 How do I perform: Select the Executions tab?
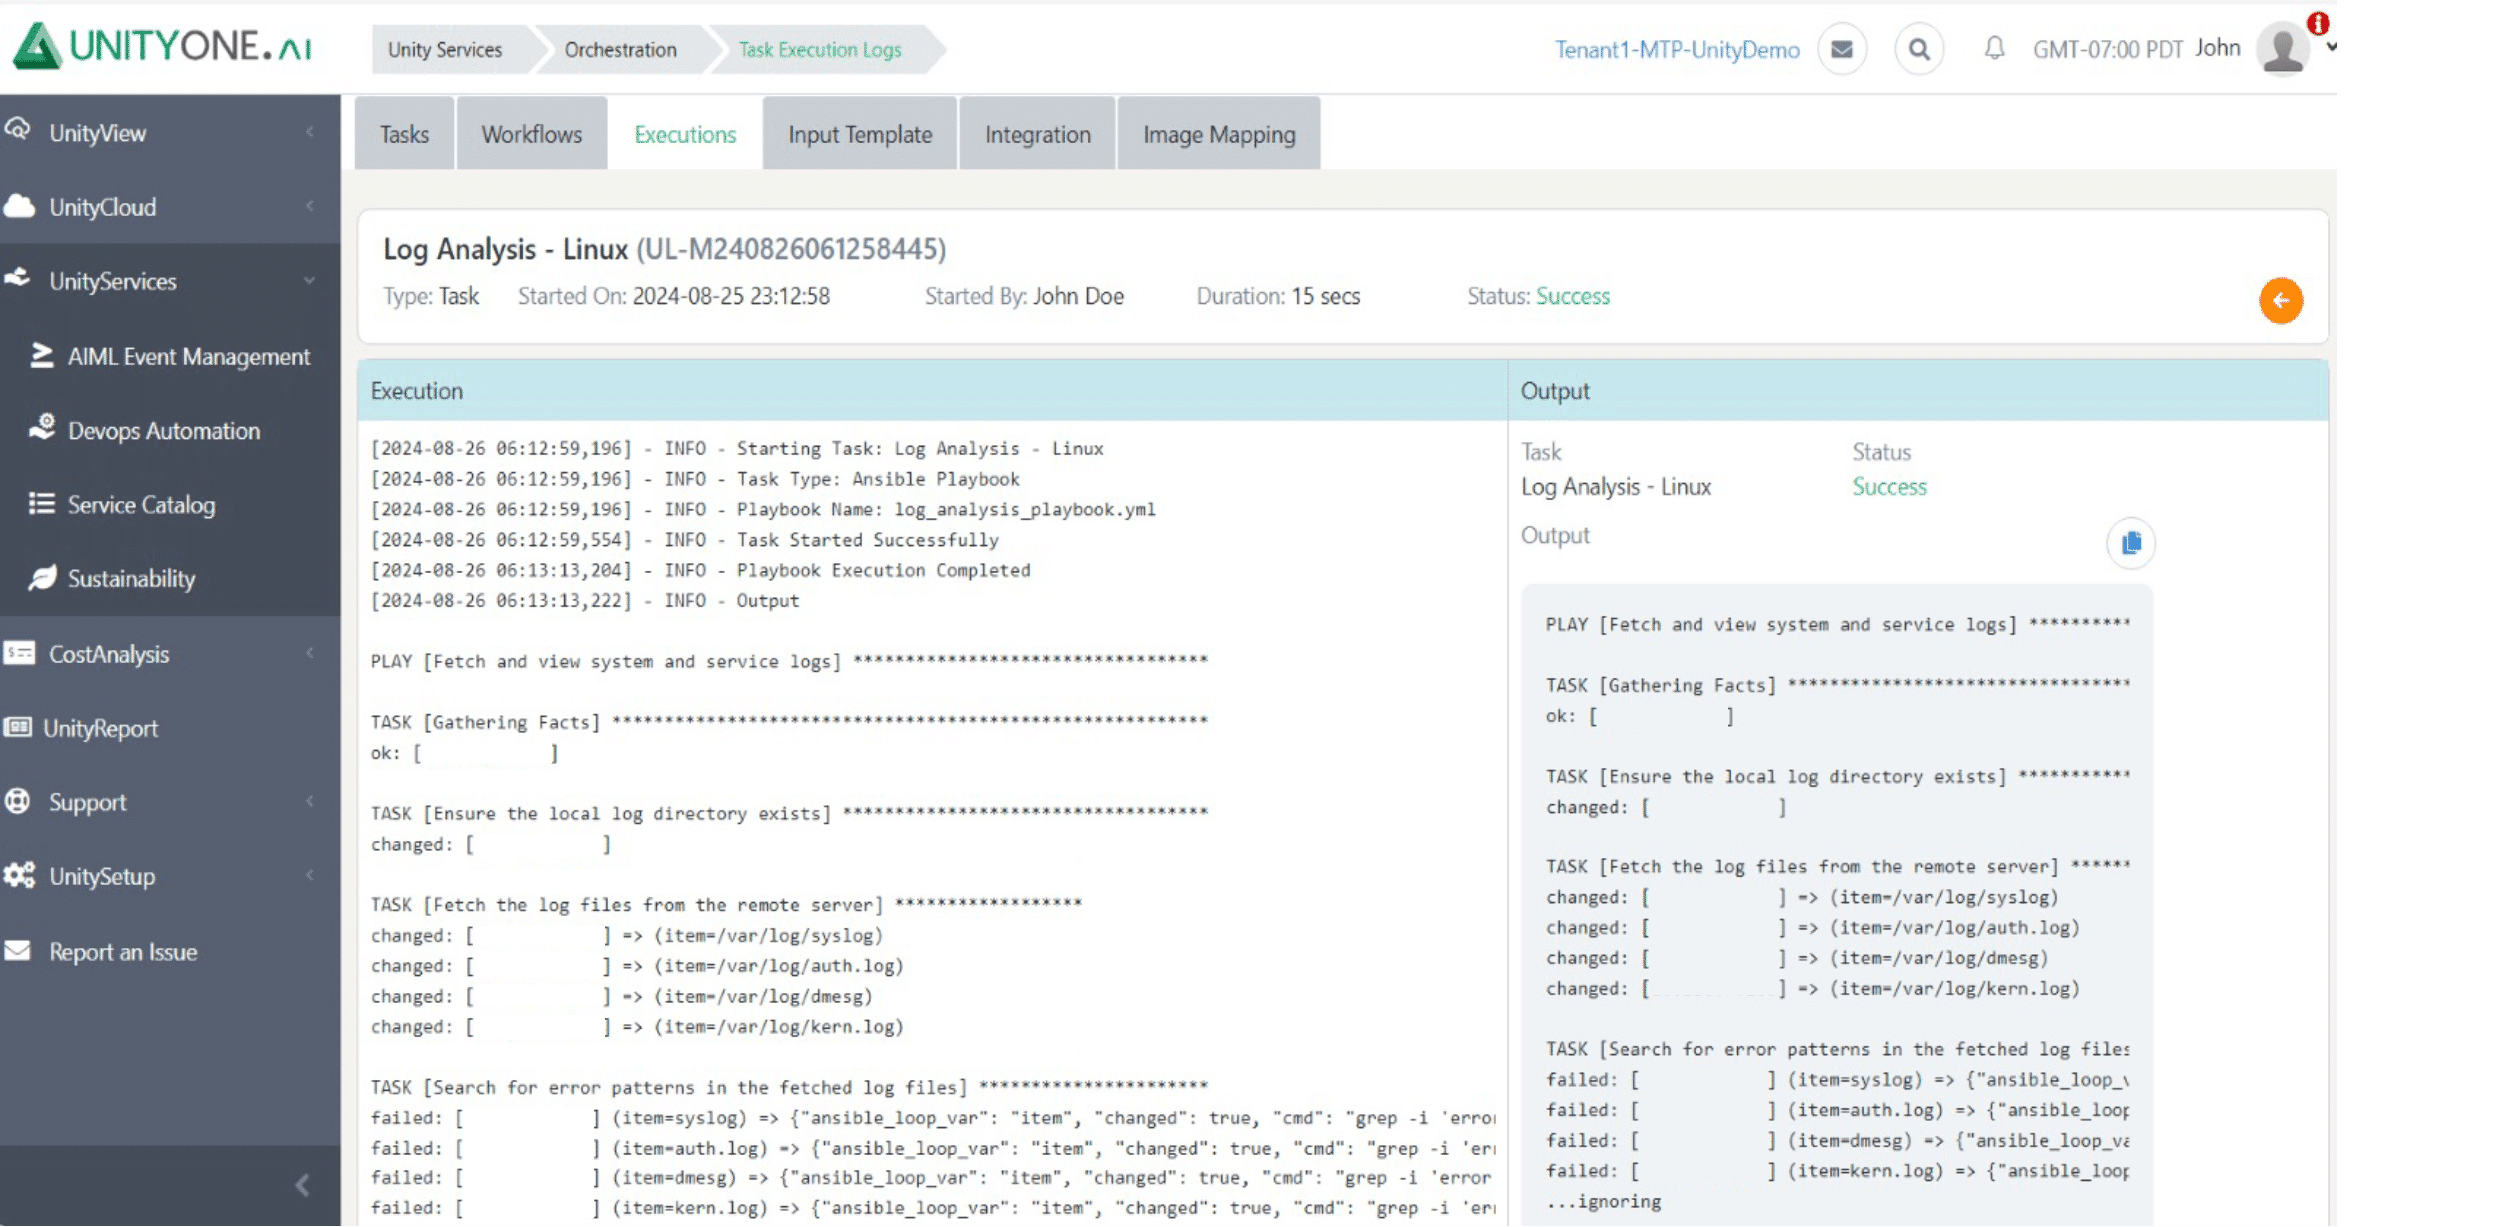point(685,134)
